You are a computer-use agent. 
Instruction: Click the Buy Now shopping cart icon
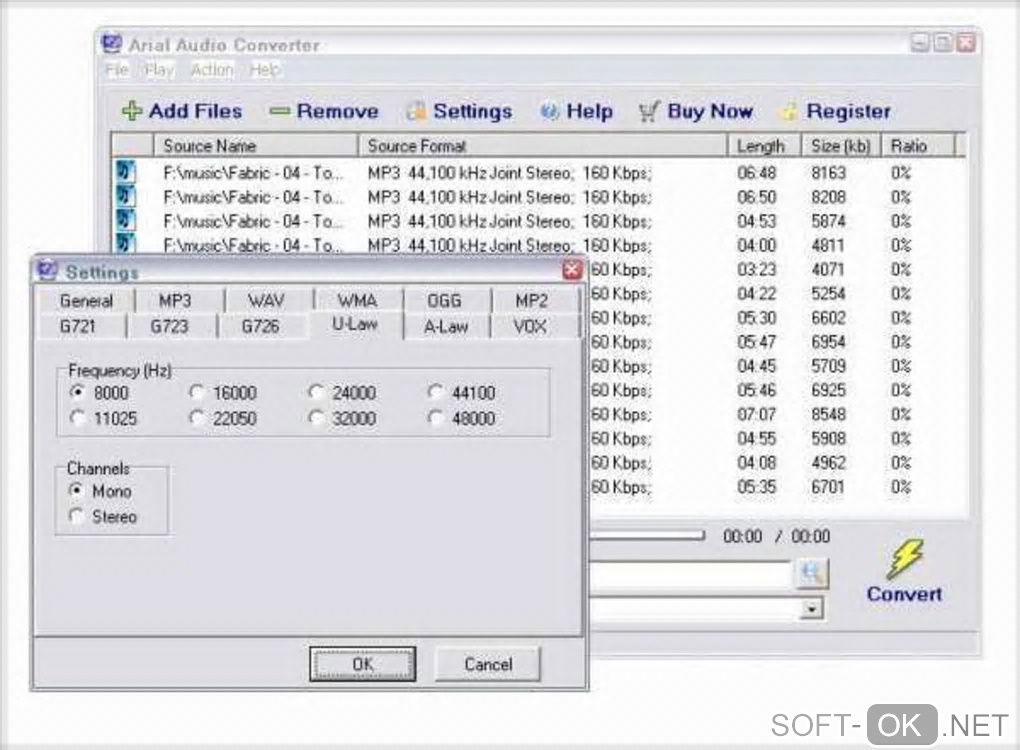click(x=649, y=112)
